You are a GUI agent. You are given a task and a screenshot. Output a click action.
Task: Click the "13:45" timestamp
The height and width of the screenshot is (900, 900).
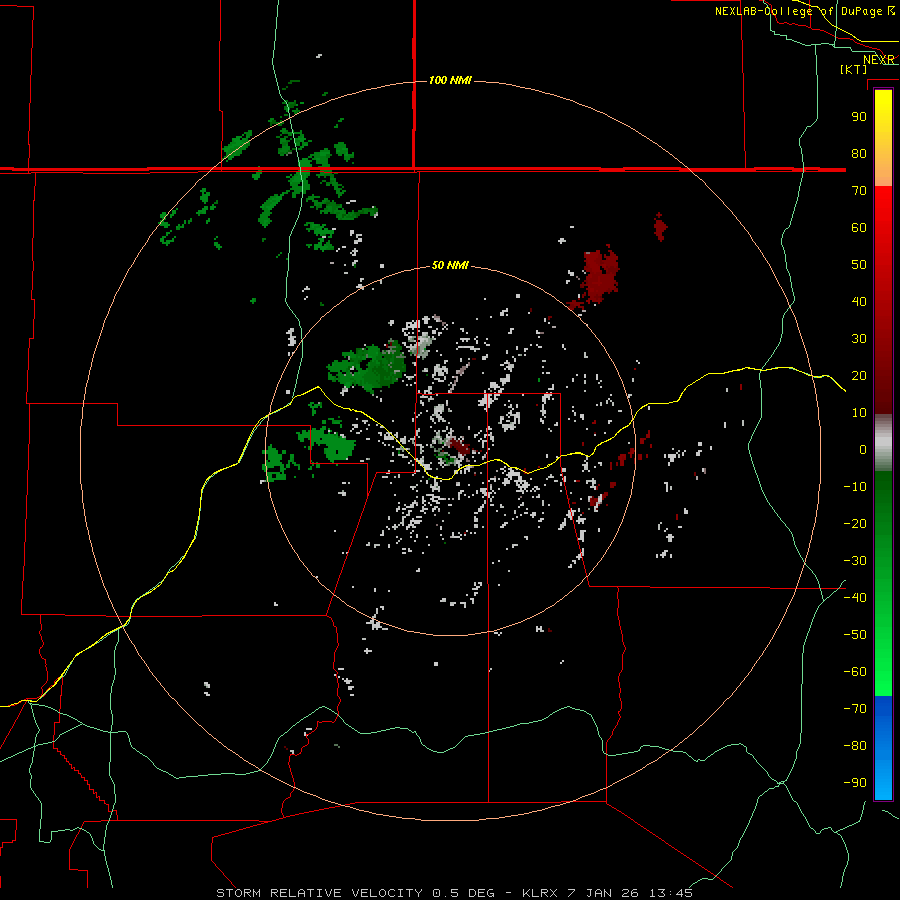coord(671,893)
